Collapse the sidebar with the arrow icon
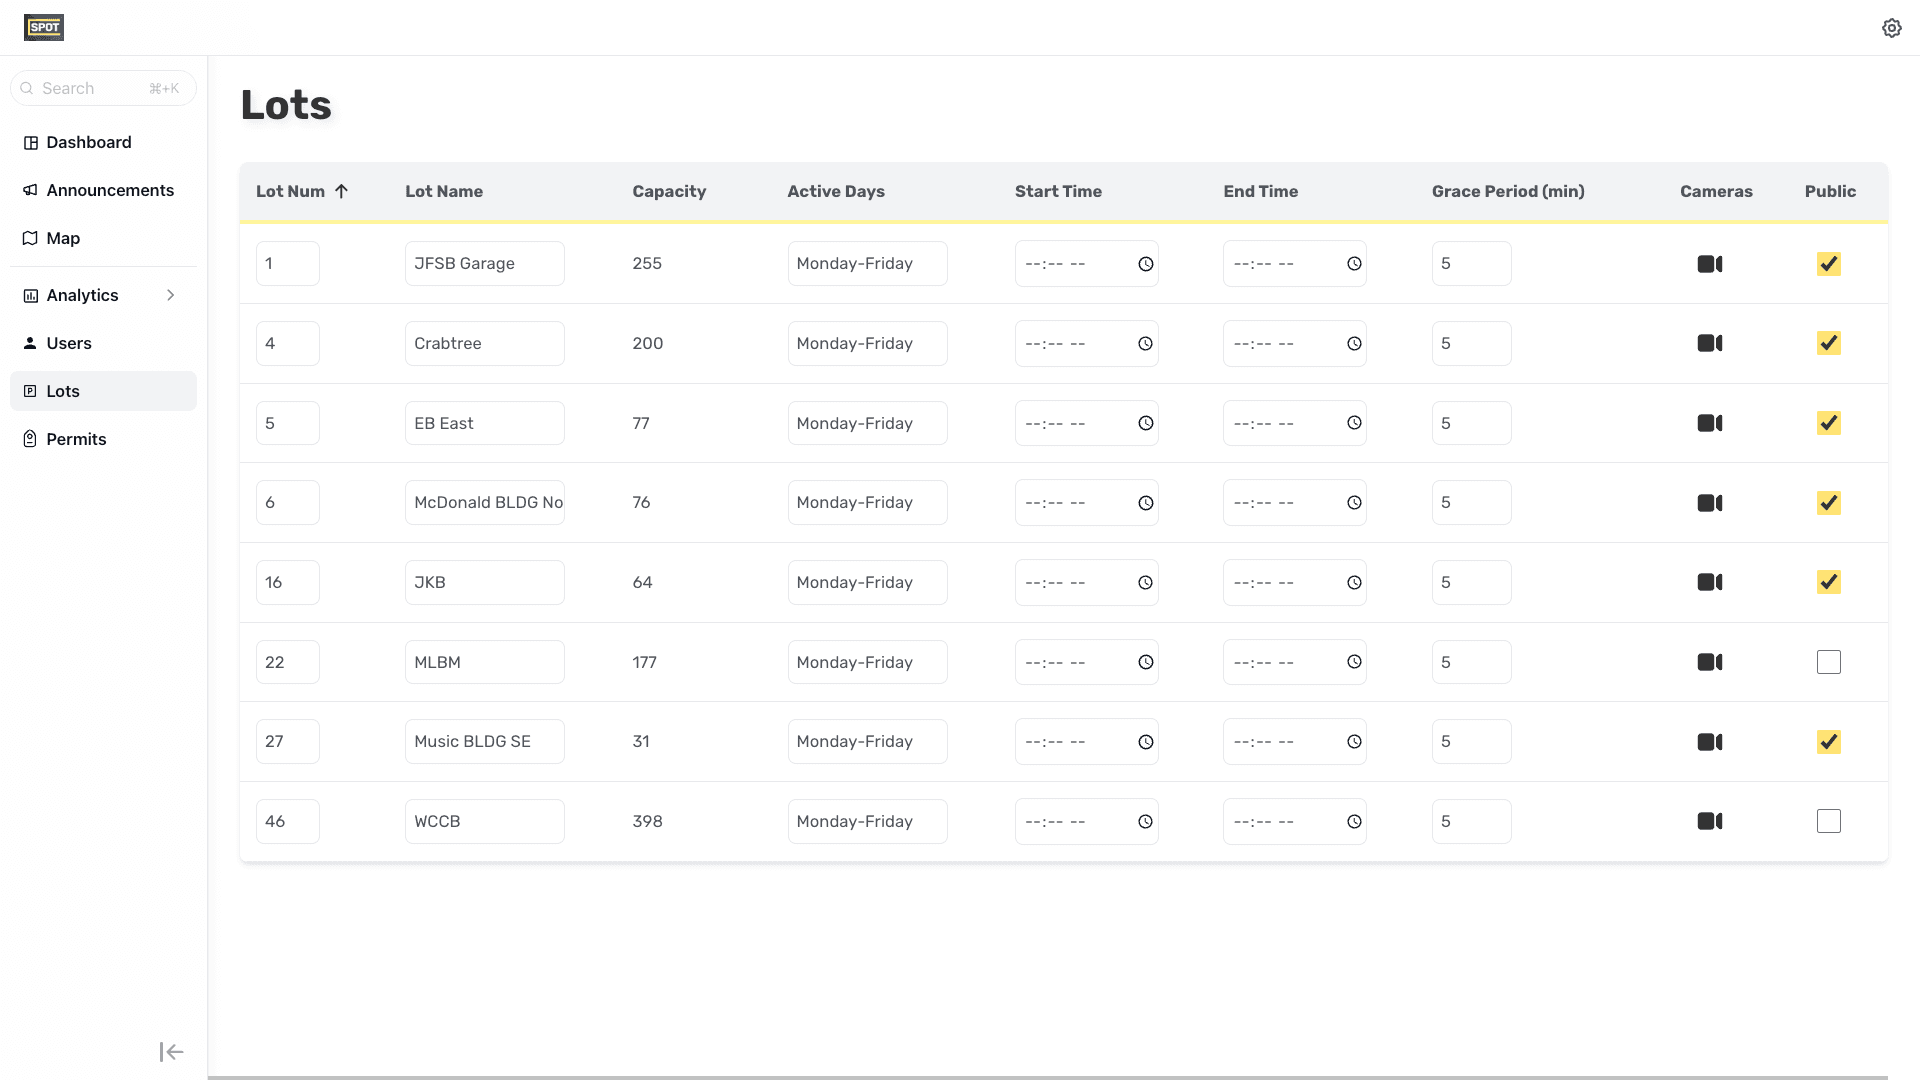This screenshot has width=1920, height=1080. tap(171, 1051)
